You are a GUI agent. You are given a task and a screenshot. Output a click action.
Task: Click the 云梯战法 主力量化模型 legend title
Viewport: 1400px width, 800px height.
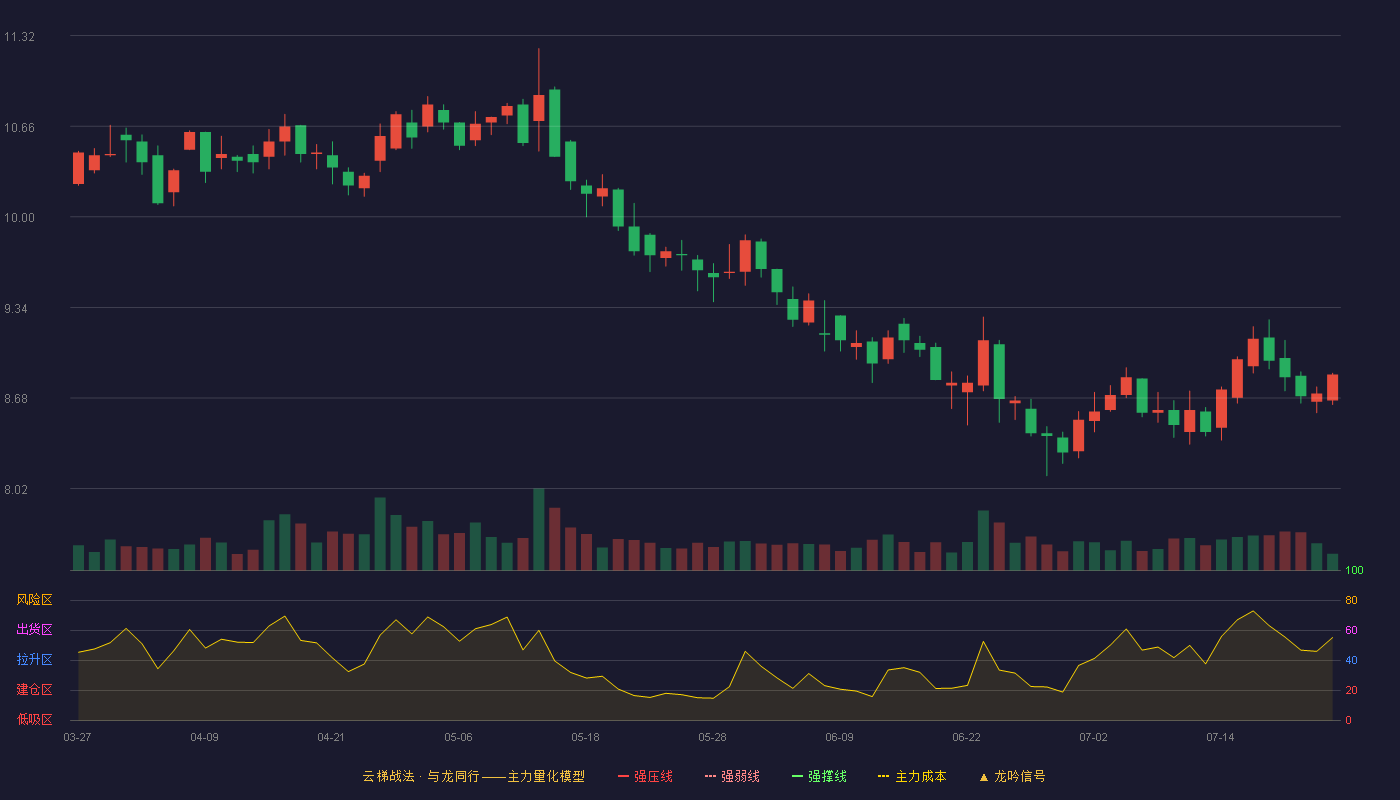pos(474,776)
